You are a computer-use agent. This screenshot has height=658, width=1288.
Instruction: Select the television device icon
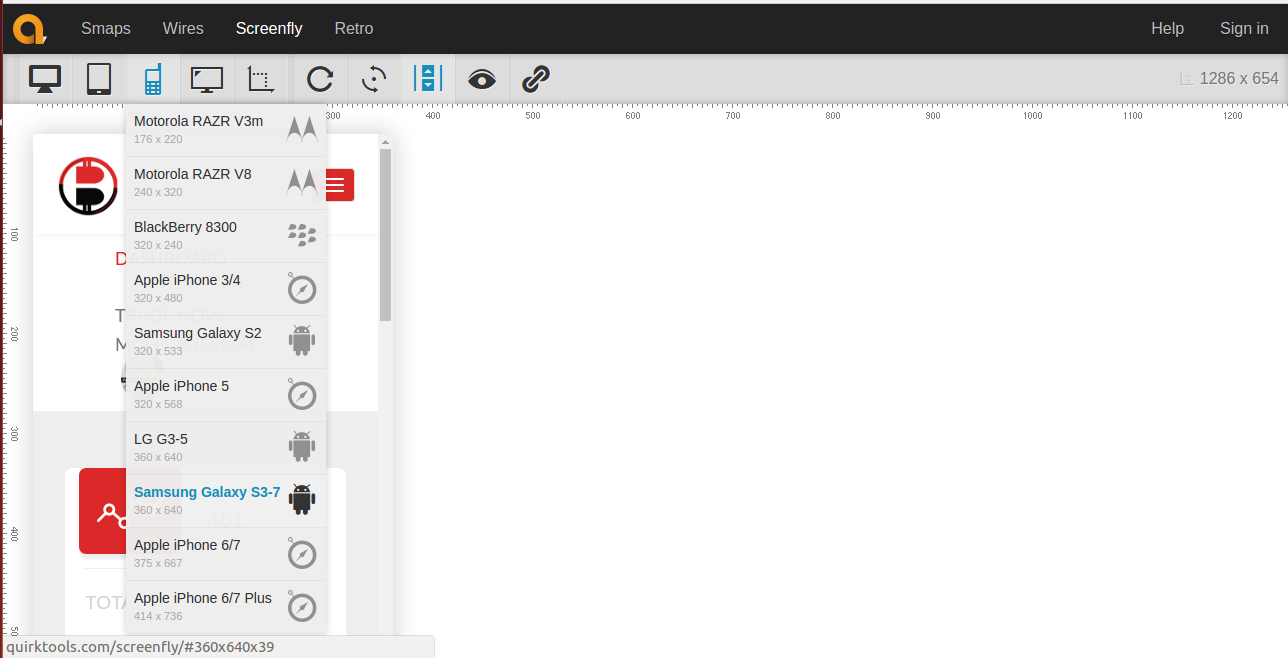tap(207, 79)
